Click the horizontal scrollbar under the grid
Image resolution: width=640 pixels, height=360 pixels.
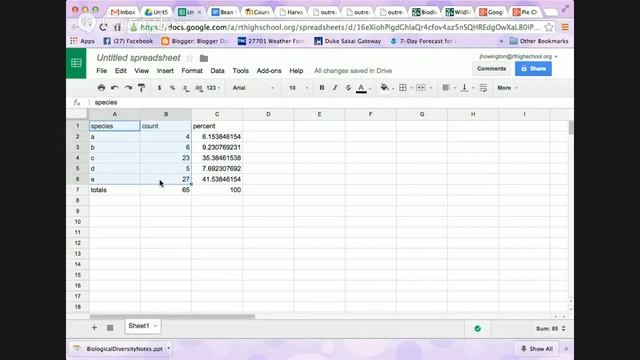172,316
